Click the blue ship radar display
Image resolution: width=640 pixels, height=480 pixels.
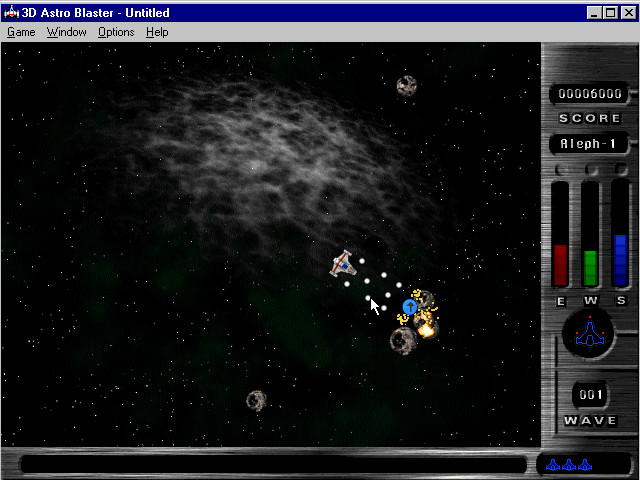[x=589, y=334]
